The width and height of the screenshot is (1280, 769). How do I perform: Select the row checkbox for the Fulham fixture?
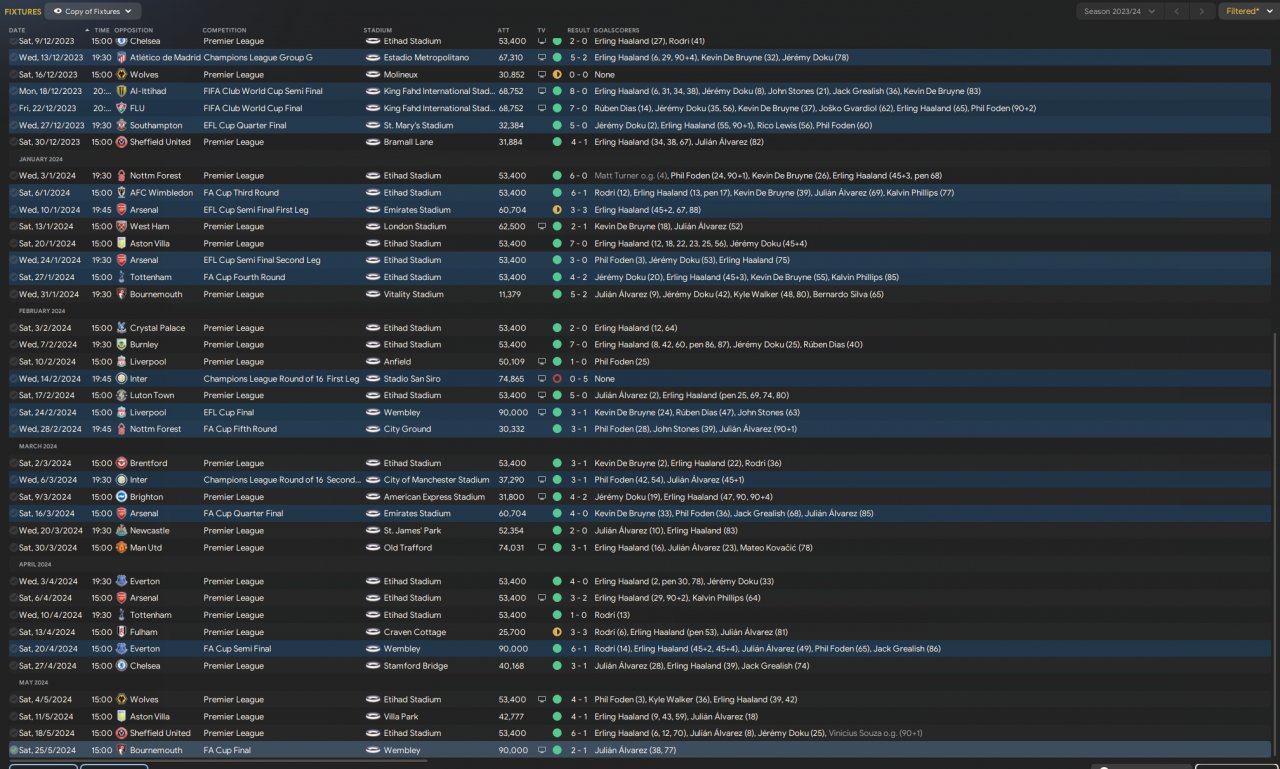click(13, 632)
